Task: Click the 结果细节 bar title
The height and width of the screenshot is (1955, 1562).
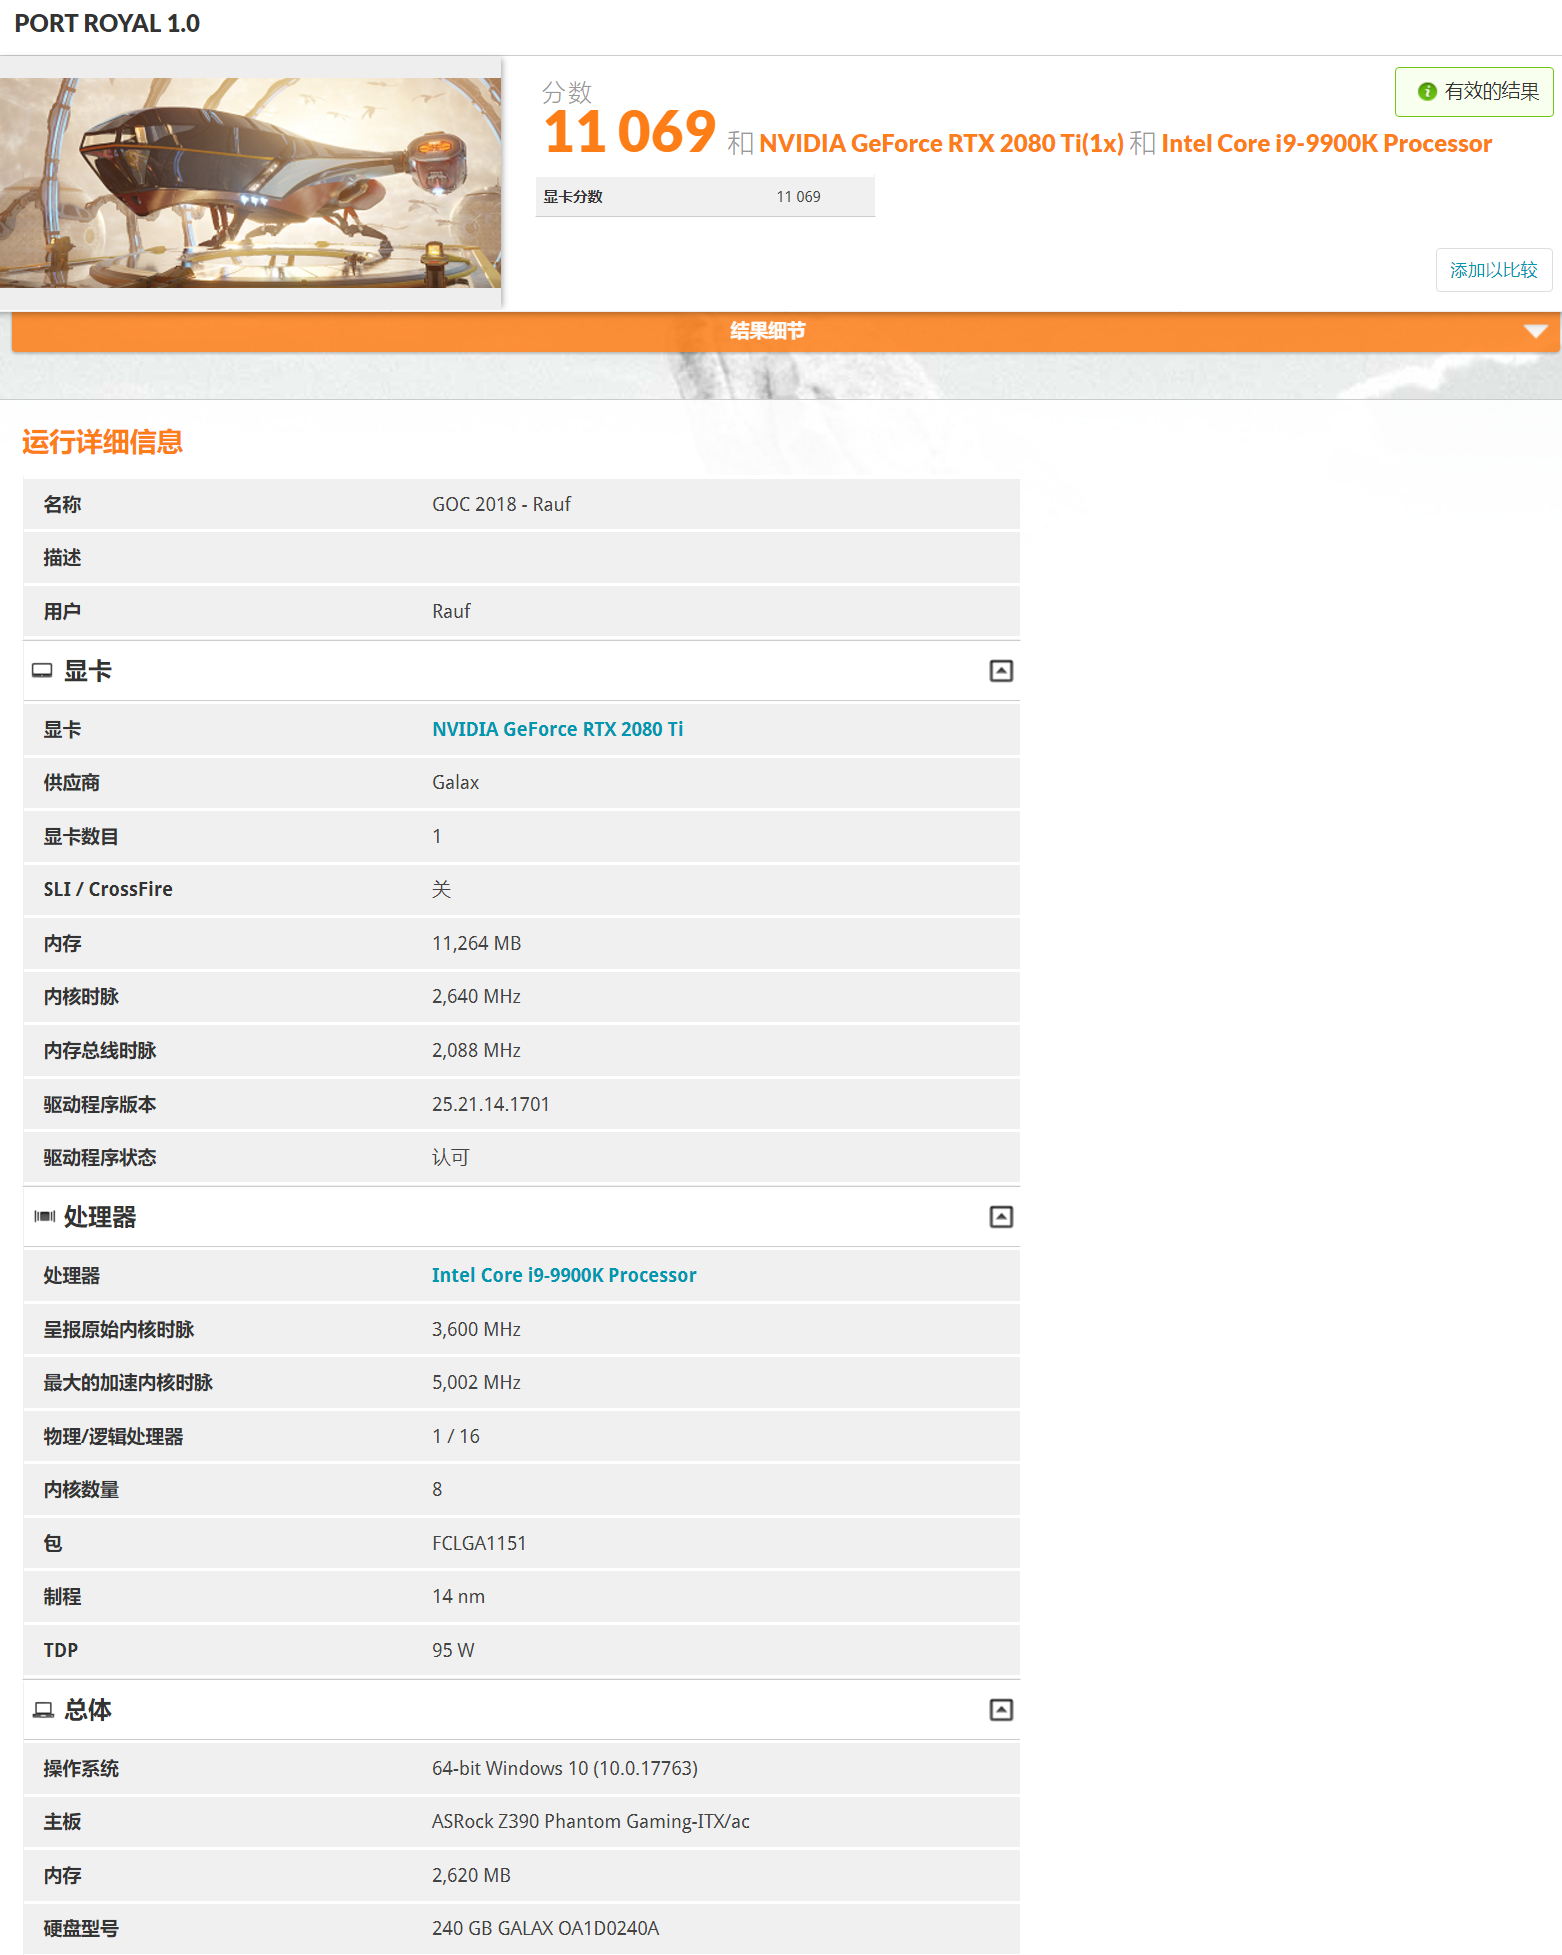Action: (x=767, y=331)
